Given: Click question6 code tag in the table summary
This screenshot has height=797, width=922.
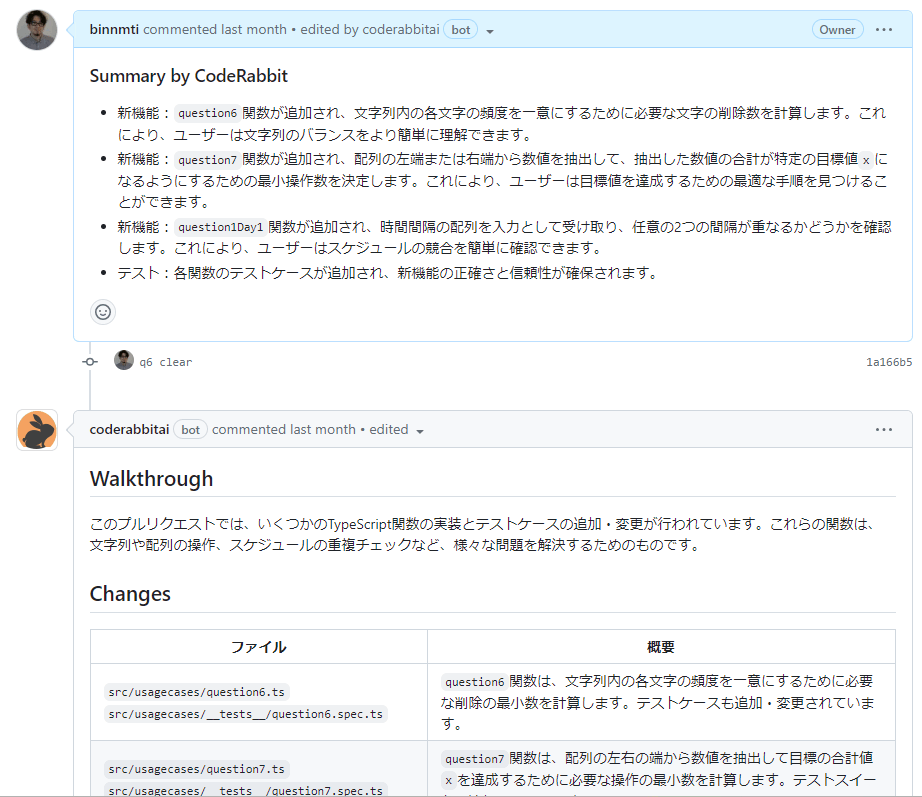Looking at the screenshot, I should (475, 682).
